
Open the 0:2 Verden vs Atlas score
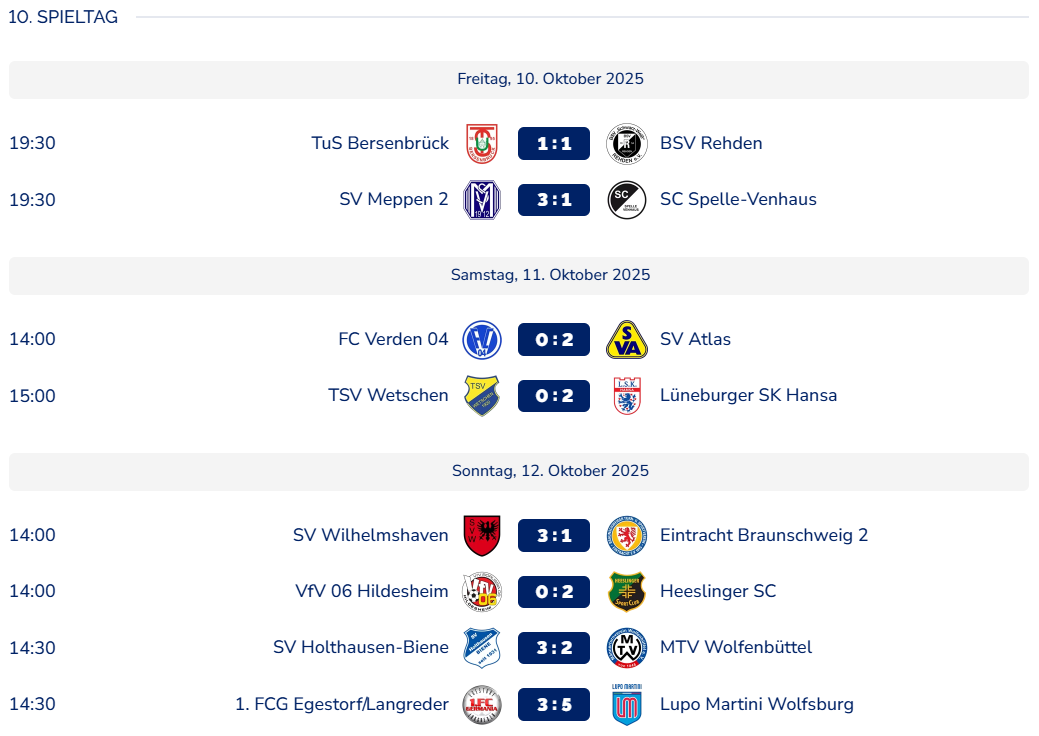point(554,340)
